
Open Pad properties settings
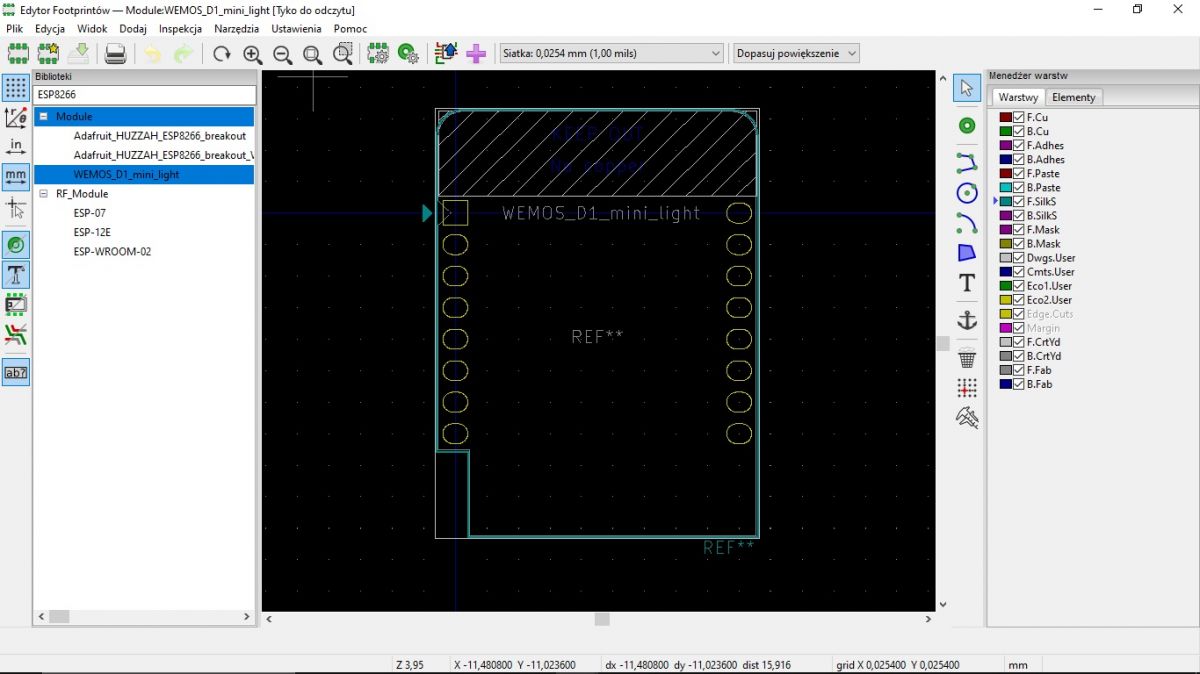[408, 53]
